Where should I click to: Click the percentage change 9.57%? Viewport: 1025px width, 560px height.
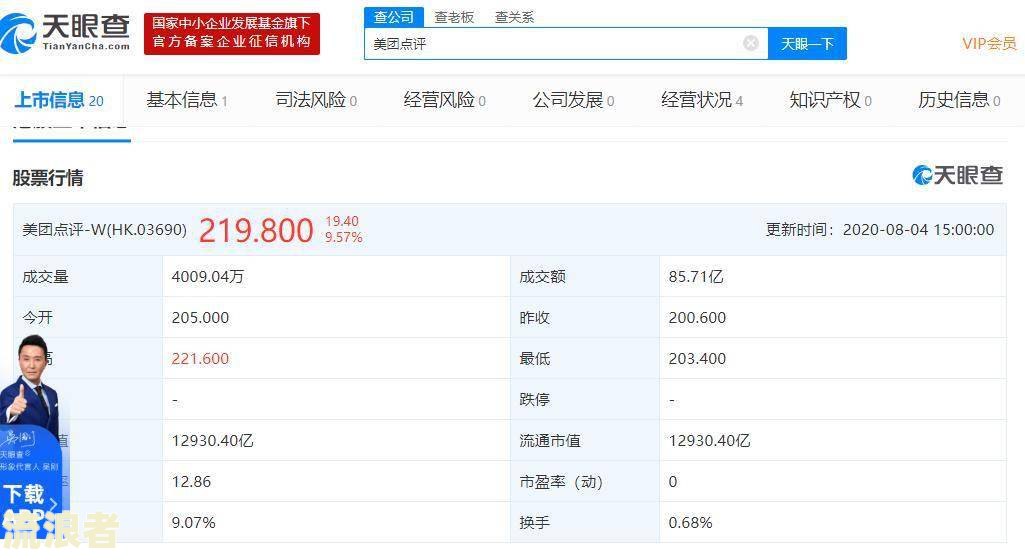[x=344, y=237]
